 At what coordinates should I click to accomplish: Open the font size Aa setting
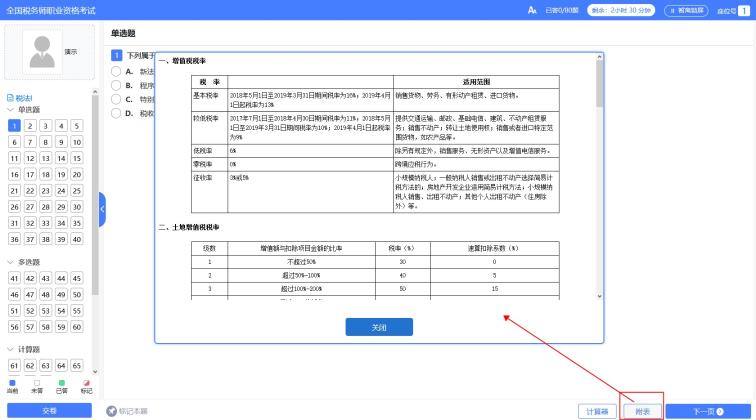tap(532, 10)
